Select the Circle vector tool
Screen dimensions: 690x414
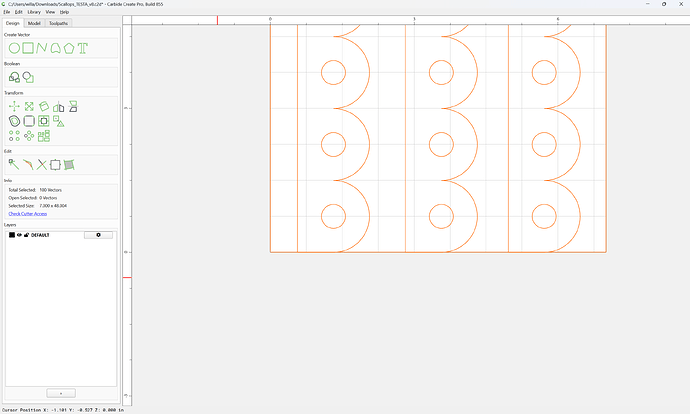click(14, 48)
